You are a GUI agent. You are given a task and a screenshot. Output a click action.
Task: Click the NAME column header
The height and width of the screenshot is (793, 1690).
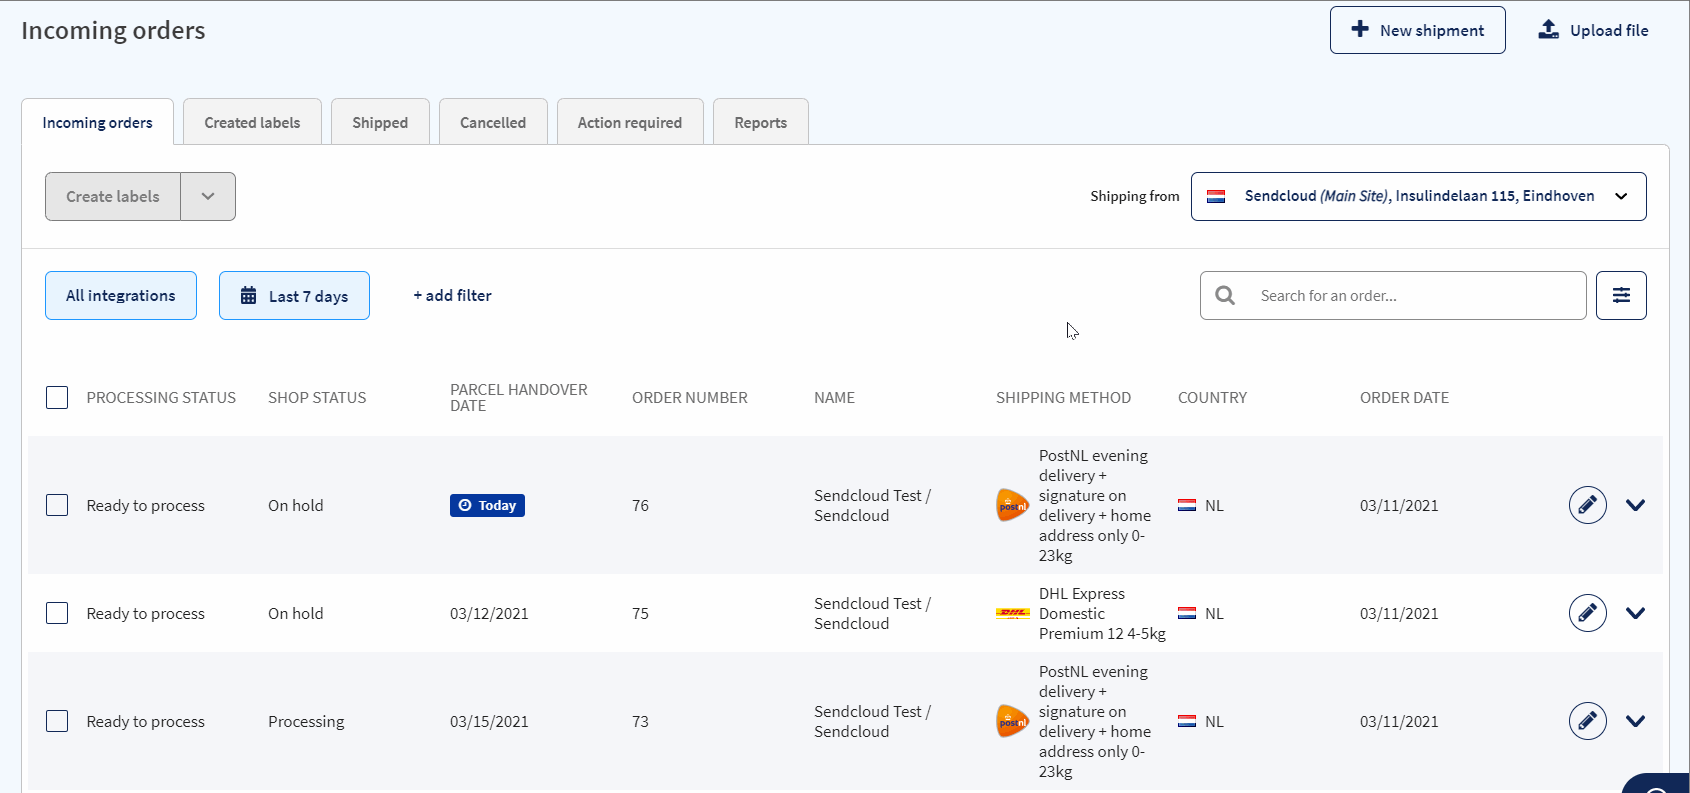point(834,397)
